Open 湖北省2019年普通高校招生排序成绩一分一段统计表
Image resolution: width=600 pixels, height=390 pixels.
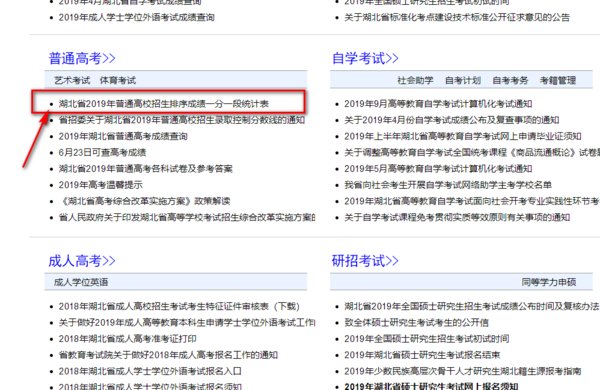point(164,104)
